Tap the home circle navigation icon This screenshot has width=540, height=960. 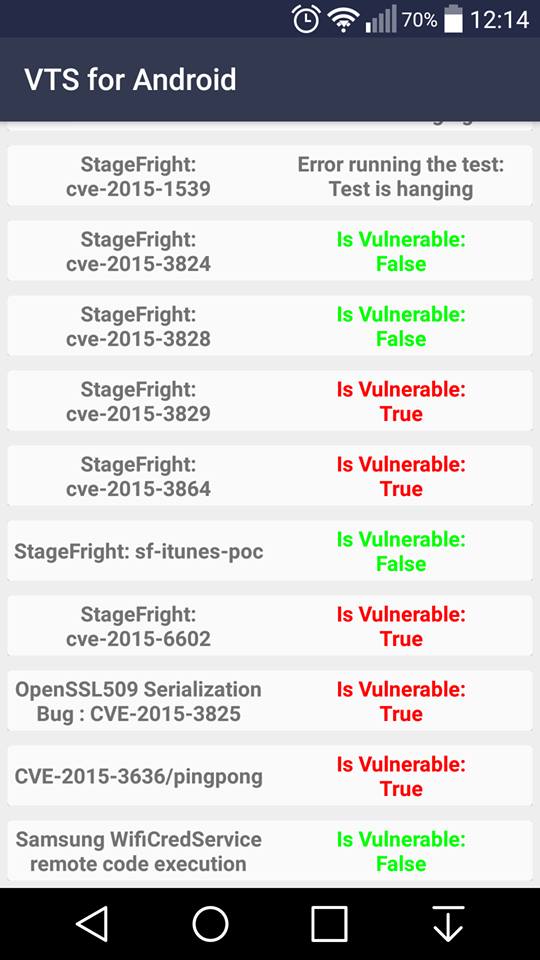click(210, 923)
